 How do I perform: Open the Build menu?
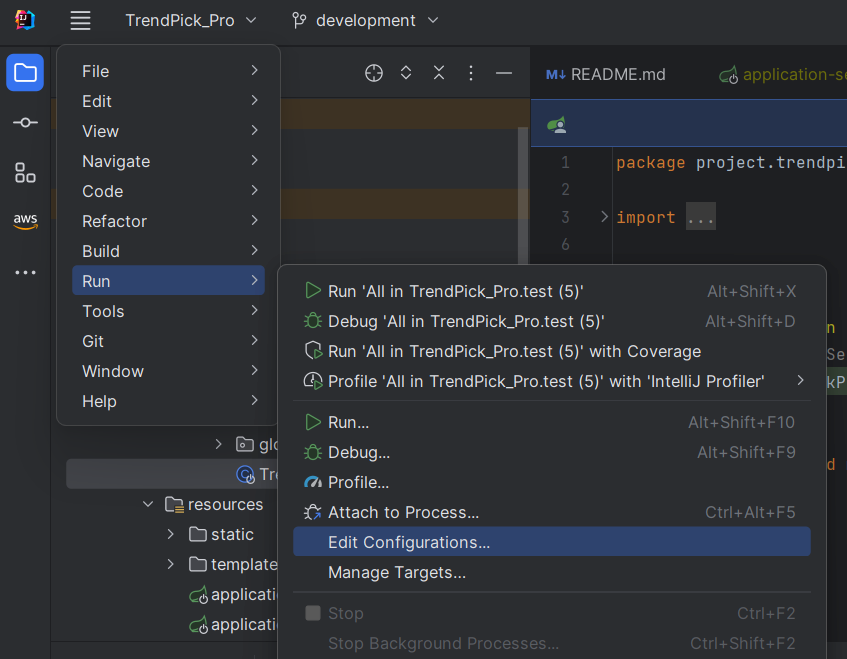point(168,251)
